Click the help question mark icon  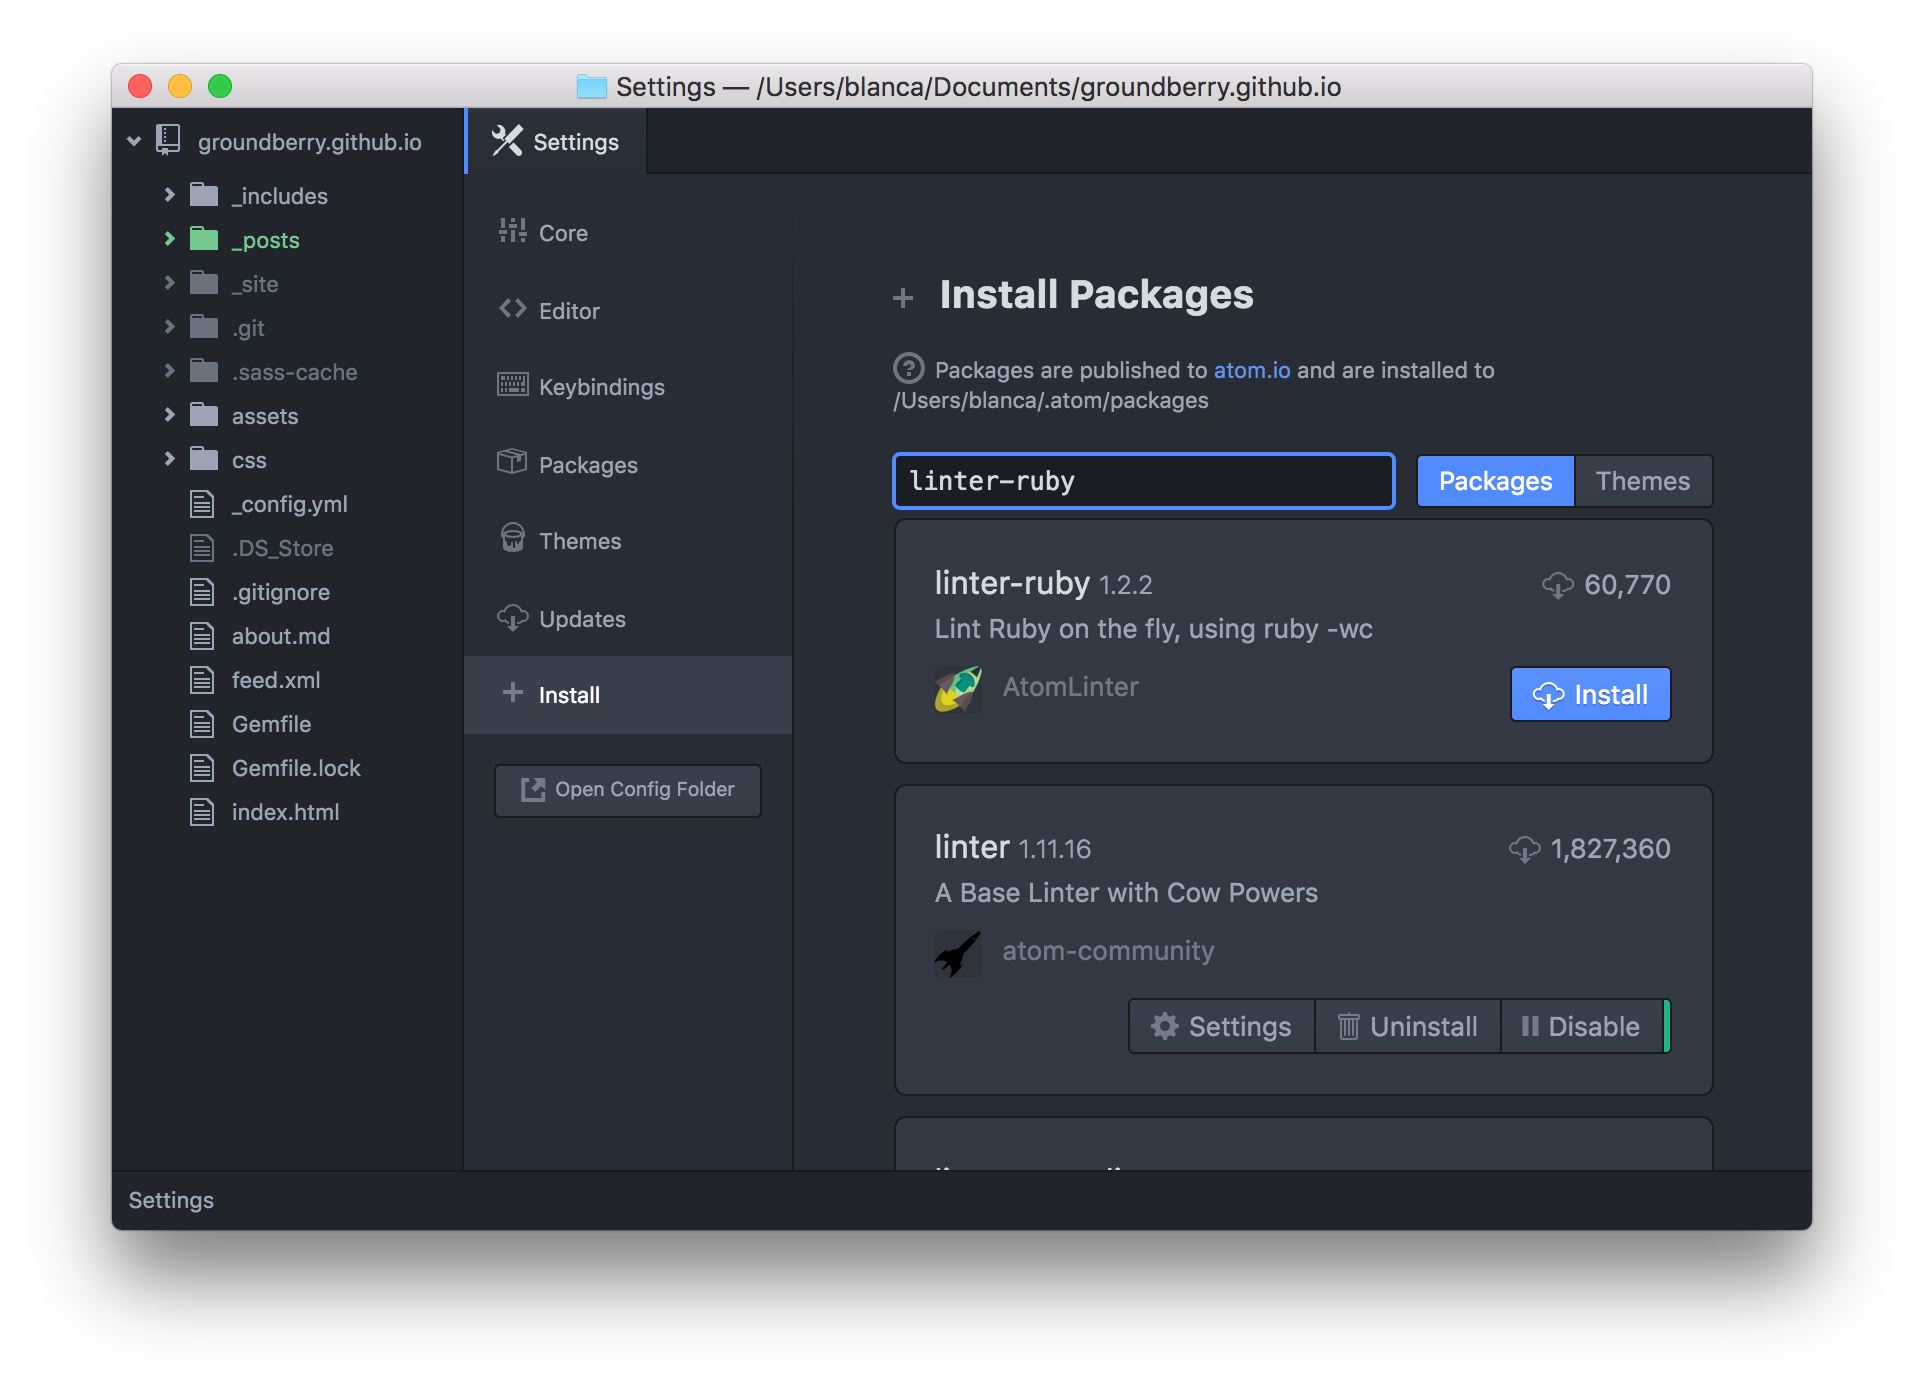point(908,369)
